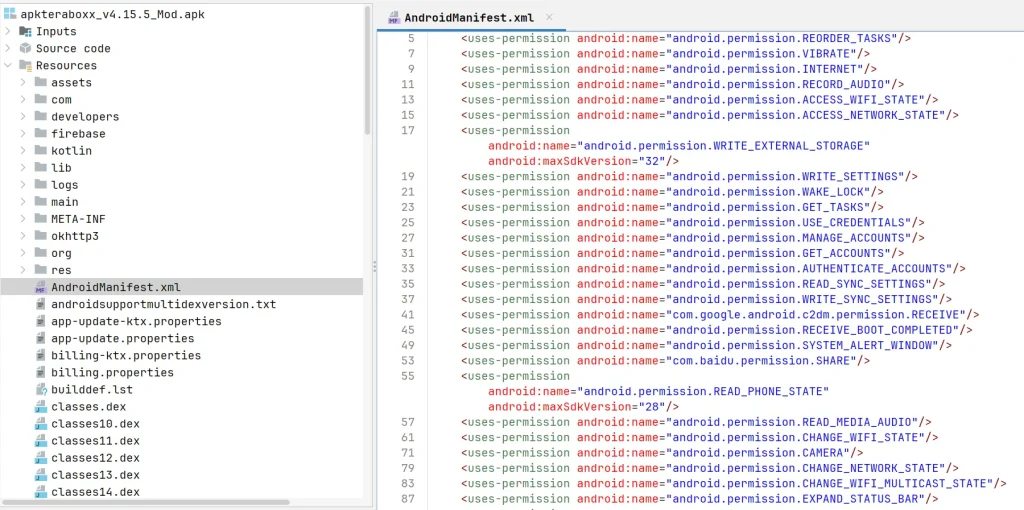Collapse the Resources node
The width and height of the screenshot is (1024, 510).
[7, 65]
